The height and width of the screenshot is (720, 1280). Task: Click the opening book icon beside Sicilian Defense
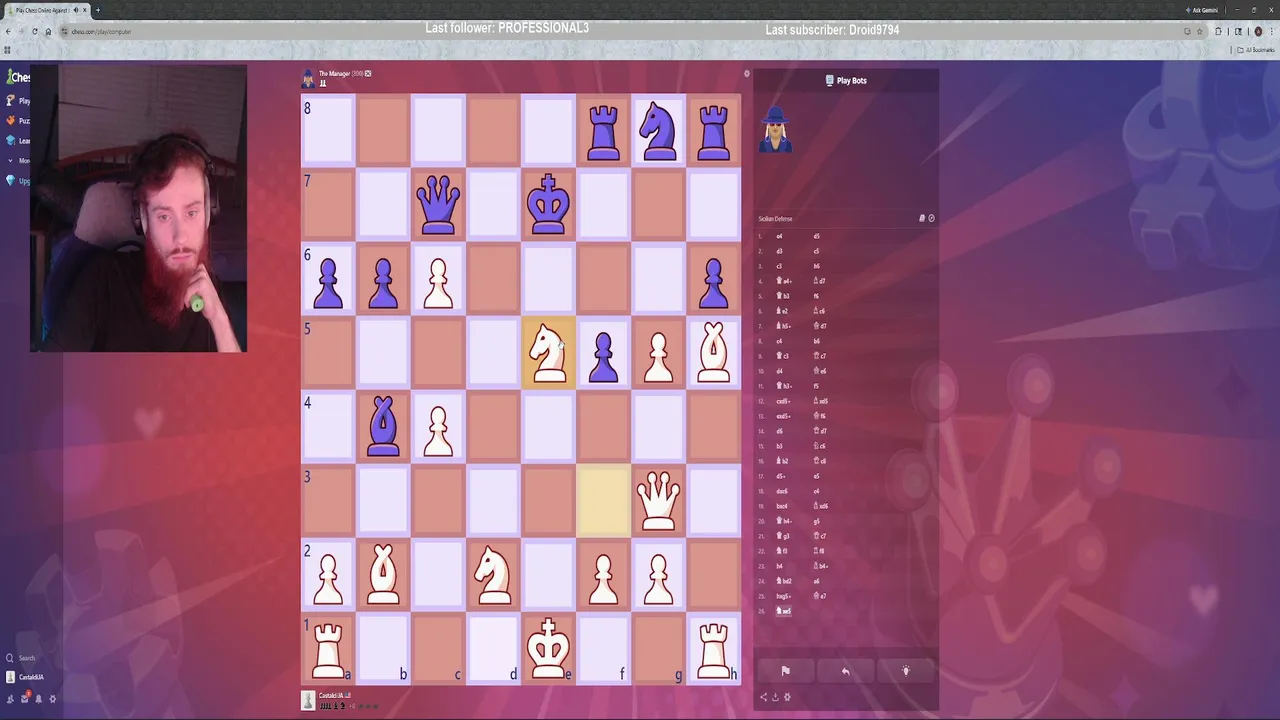point(922,218)
